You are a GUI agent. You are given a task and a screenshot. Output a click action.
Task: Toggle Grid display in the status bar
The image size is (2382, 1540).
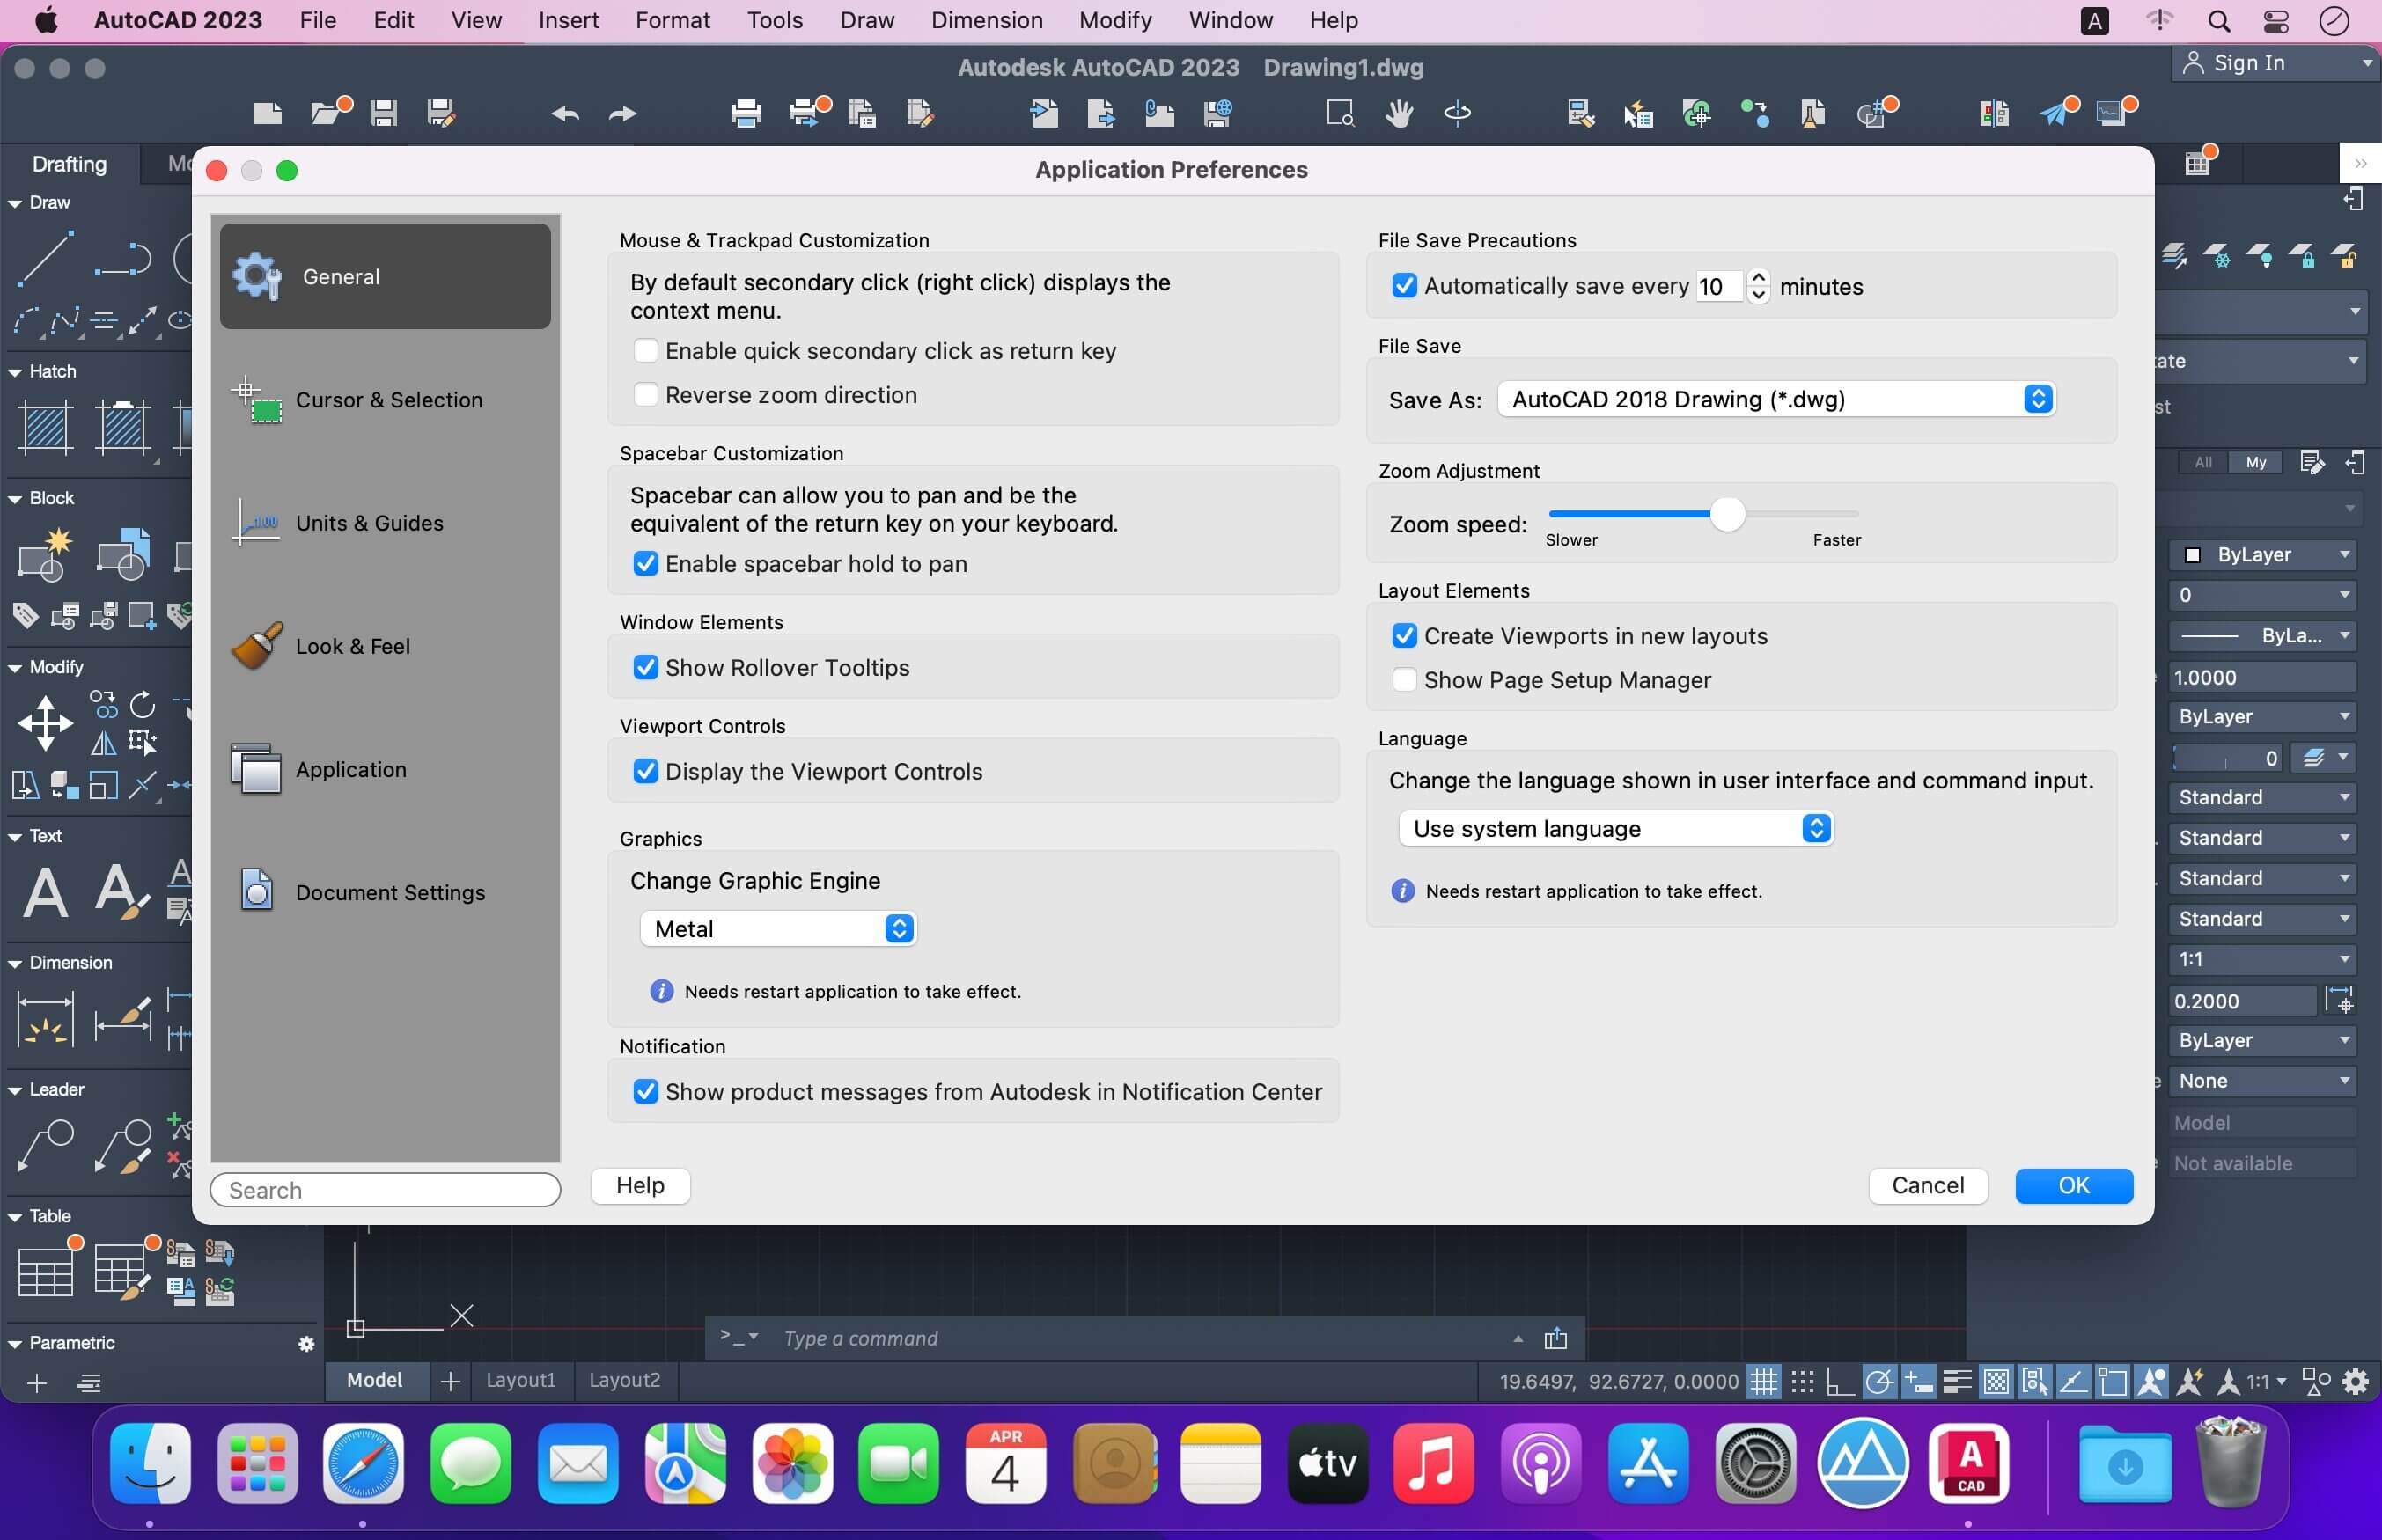1764,1381
